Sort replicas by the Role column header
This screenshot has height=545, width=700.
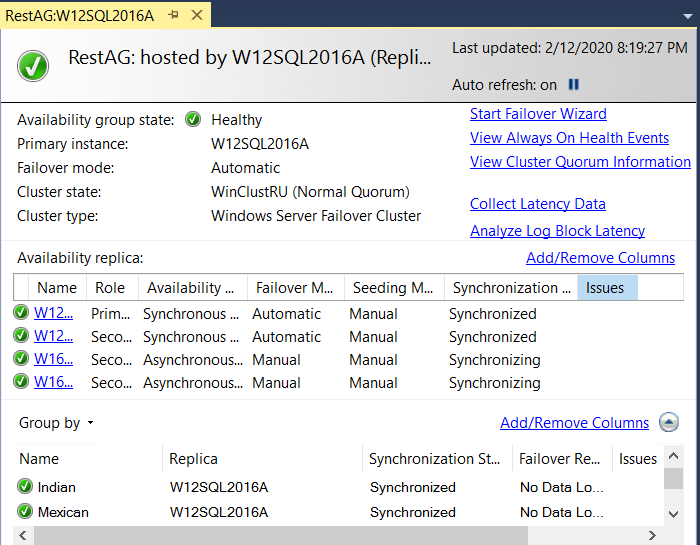pos(110,288)
